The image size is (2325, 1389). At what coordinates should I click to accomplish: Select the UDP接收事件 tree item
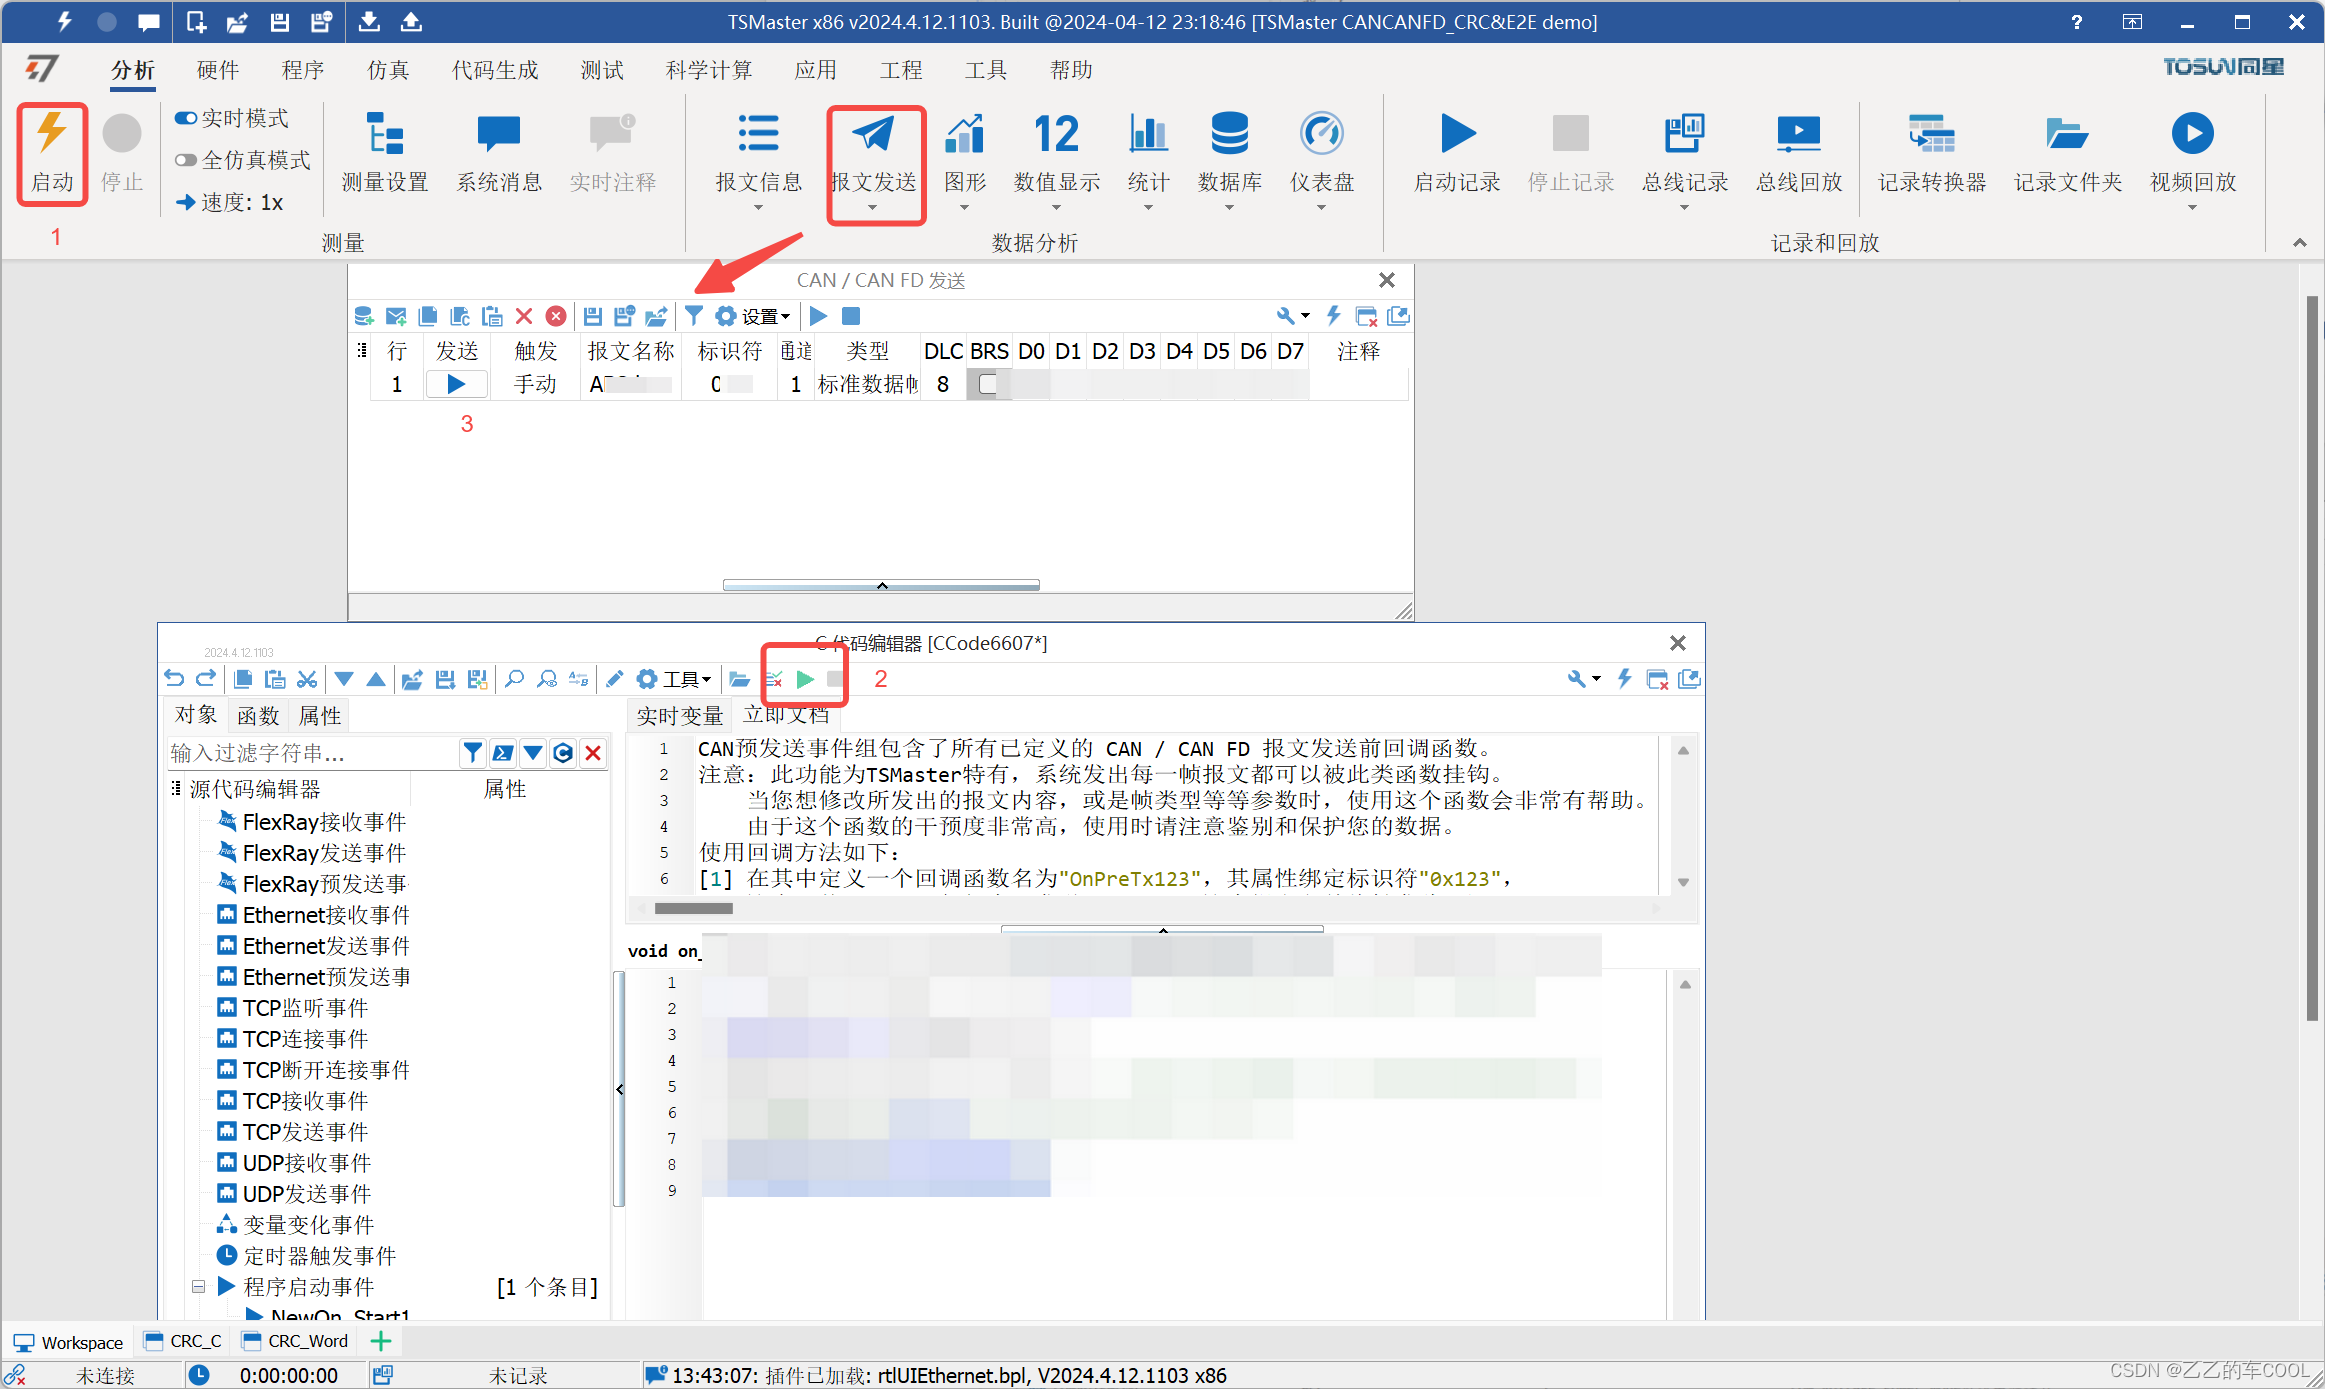coord(306,1163)
